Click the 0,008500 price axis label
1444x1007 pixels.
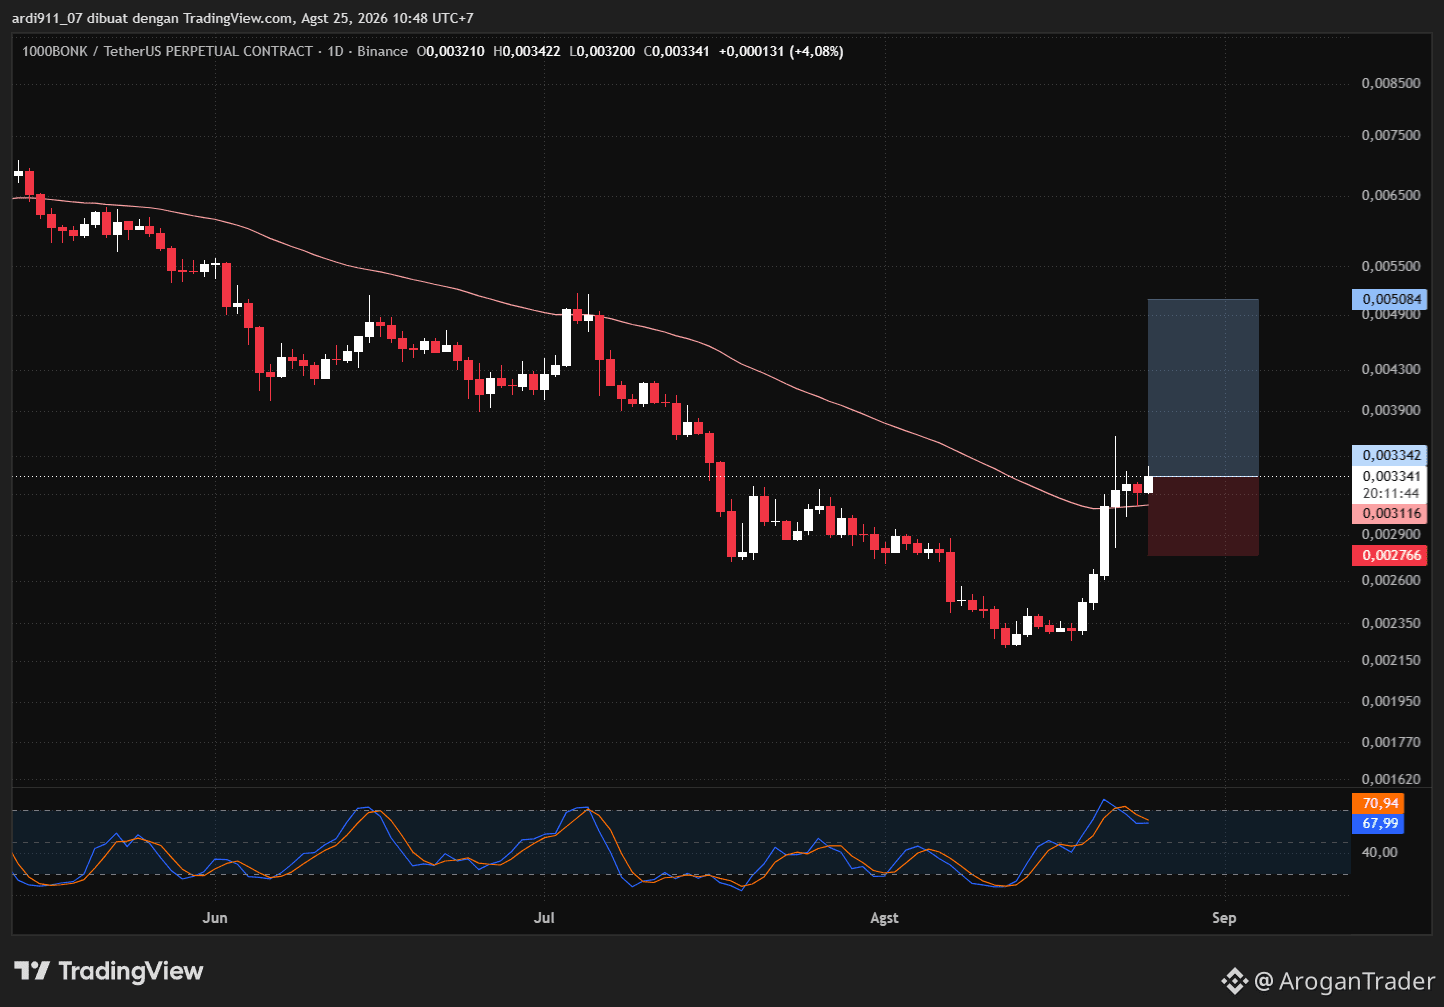point(1391,83)
